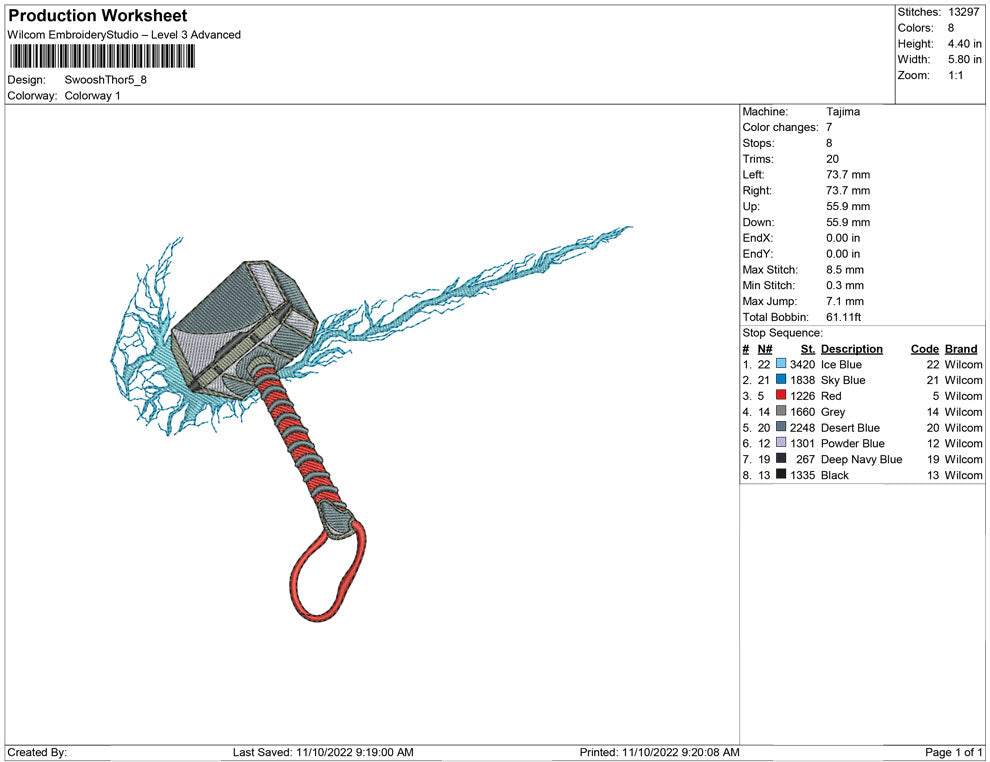Viewport: 990px width, 762px height.
Task: Click the 'Desert Blue' description text
Action: [850, 427]
